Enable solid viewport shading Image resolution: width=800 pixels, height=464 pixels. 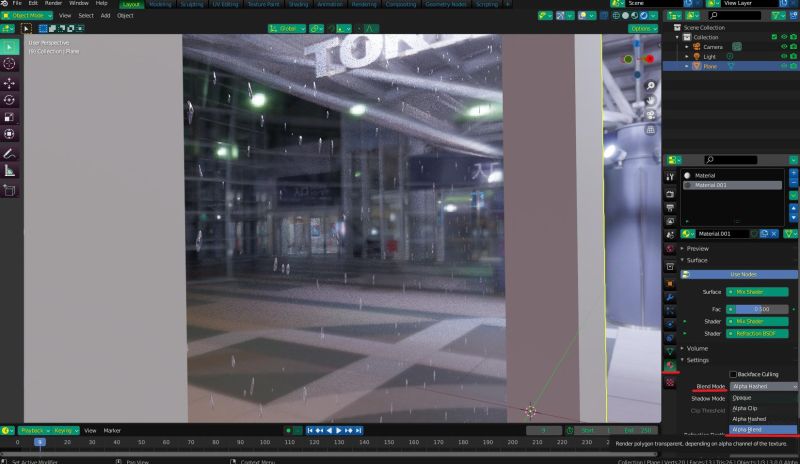[626, 15]
